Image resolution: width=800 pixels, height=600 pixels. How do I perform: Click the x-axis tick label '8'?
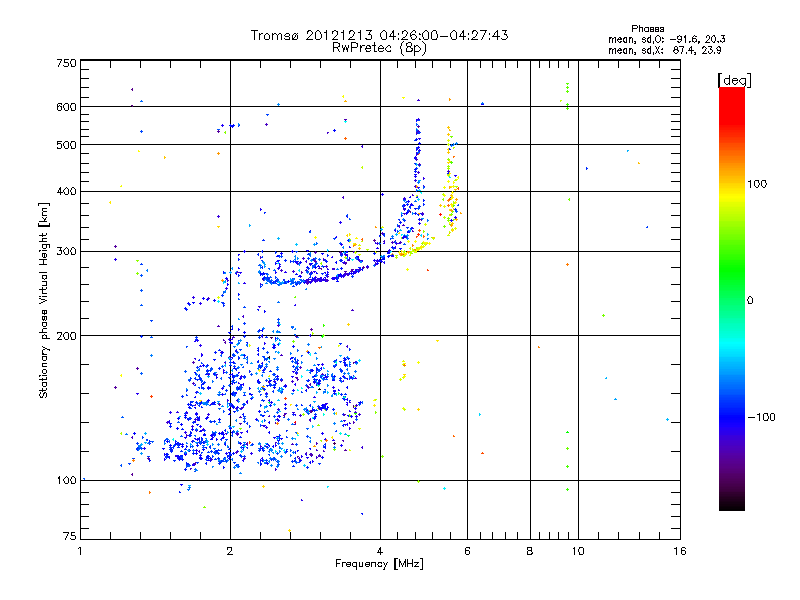(530, 551)
